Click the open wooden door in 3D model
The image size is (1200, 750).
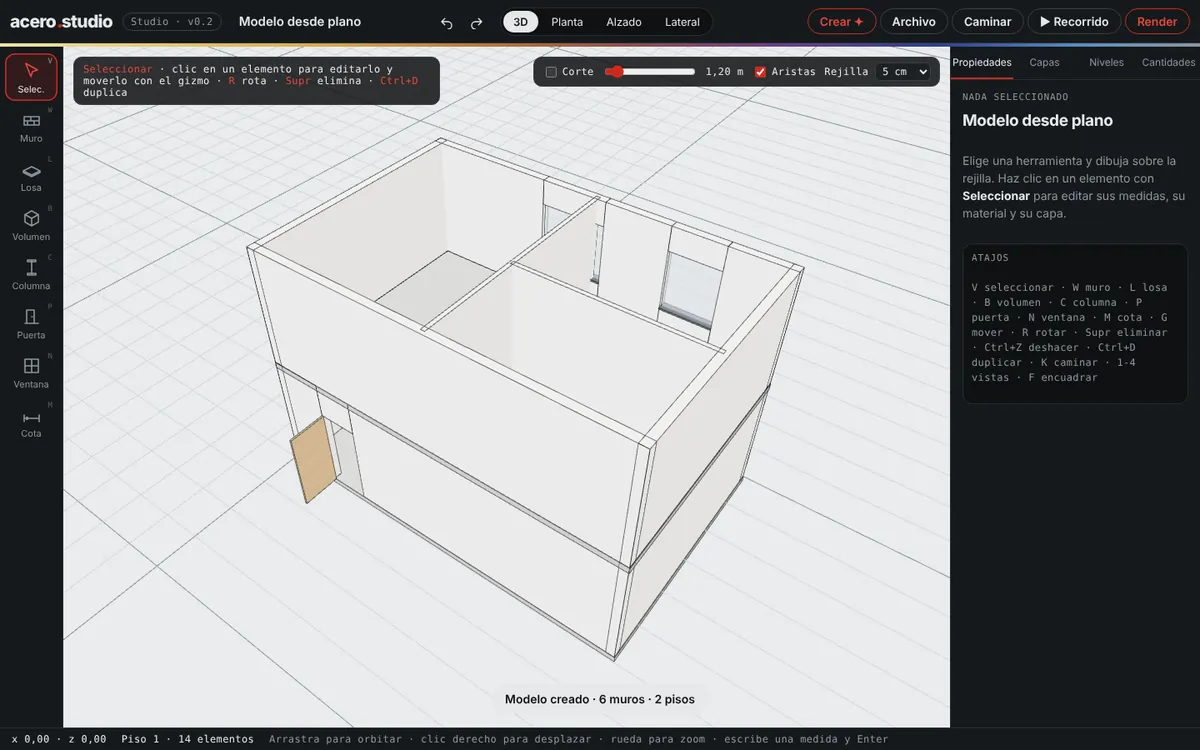313,460
